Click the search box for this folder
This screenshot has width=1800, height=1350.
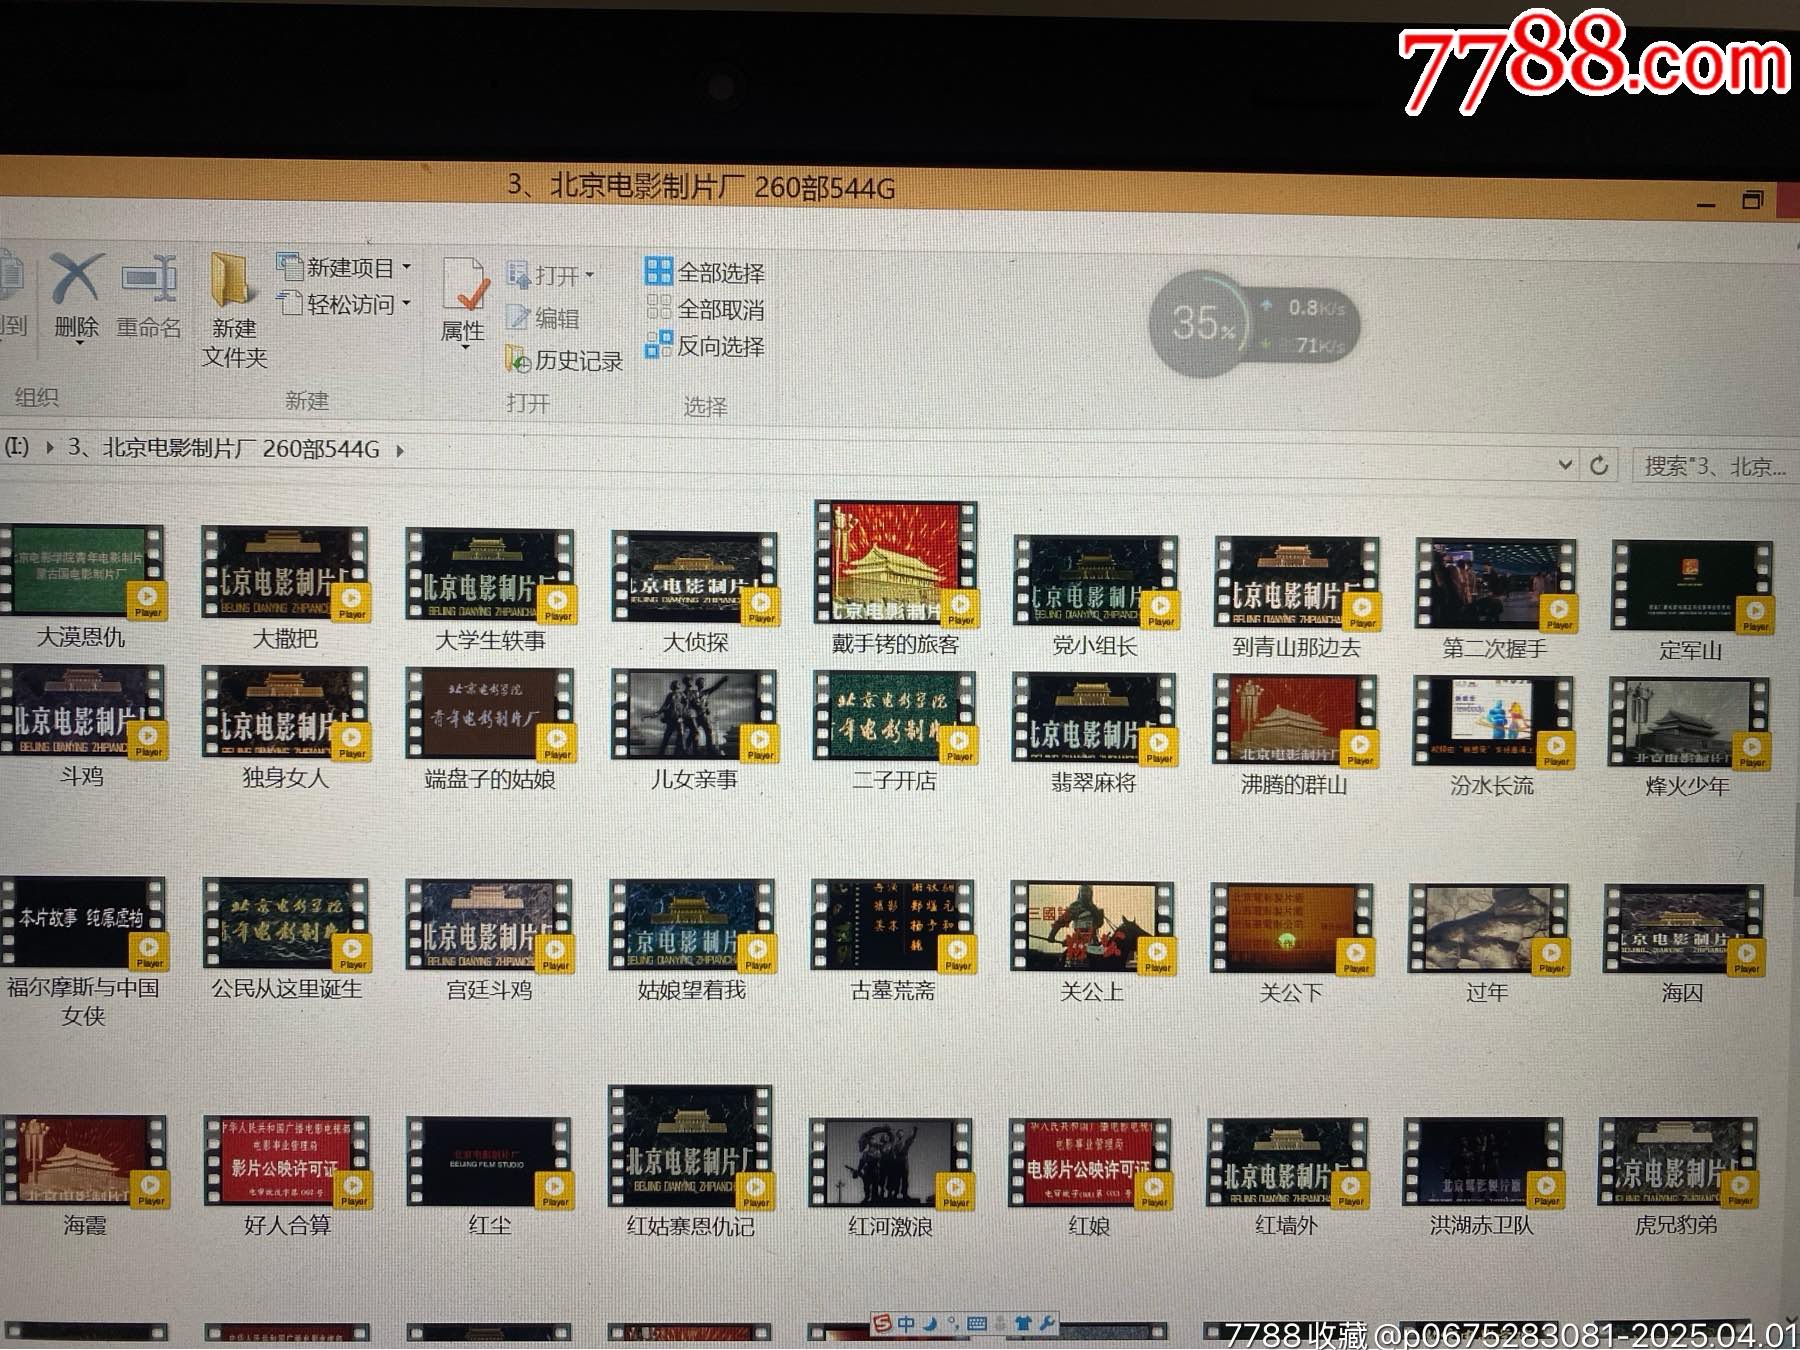(1715, 466)
